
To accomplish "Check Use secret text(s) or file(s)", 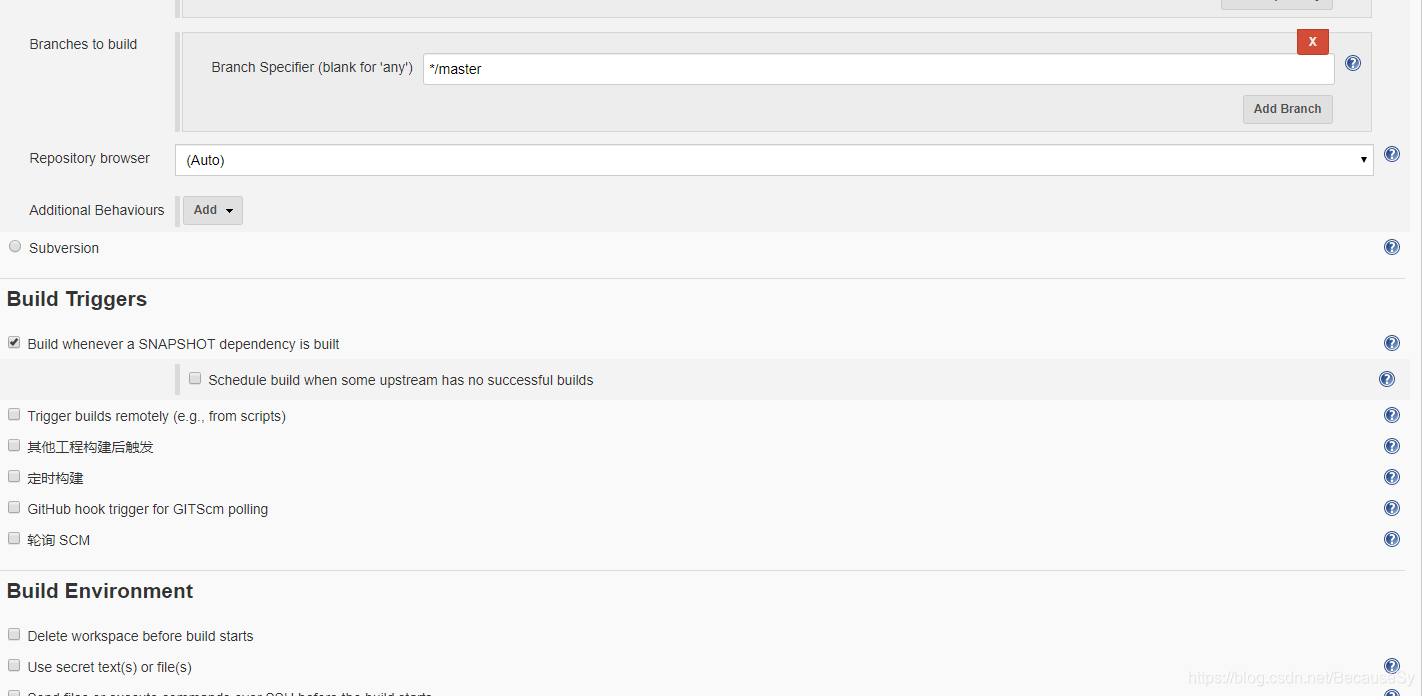I will (14, 665).
